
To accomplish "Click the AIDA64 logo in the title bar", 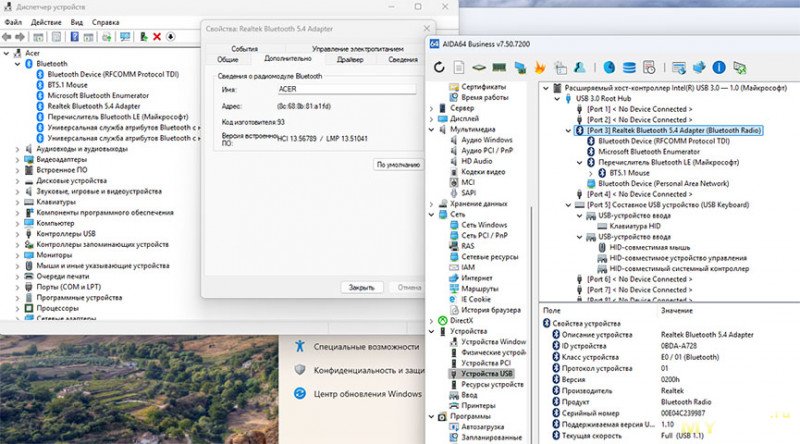I will [x=434, y=44].
